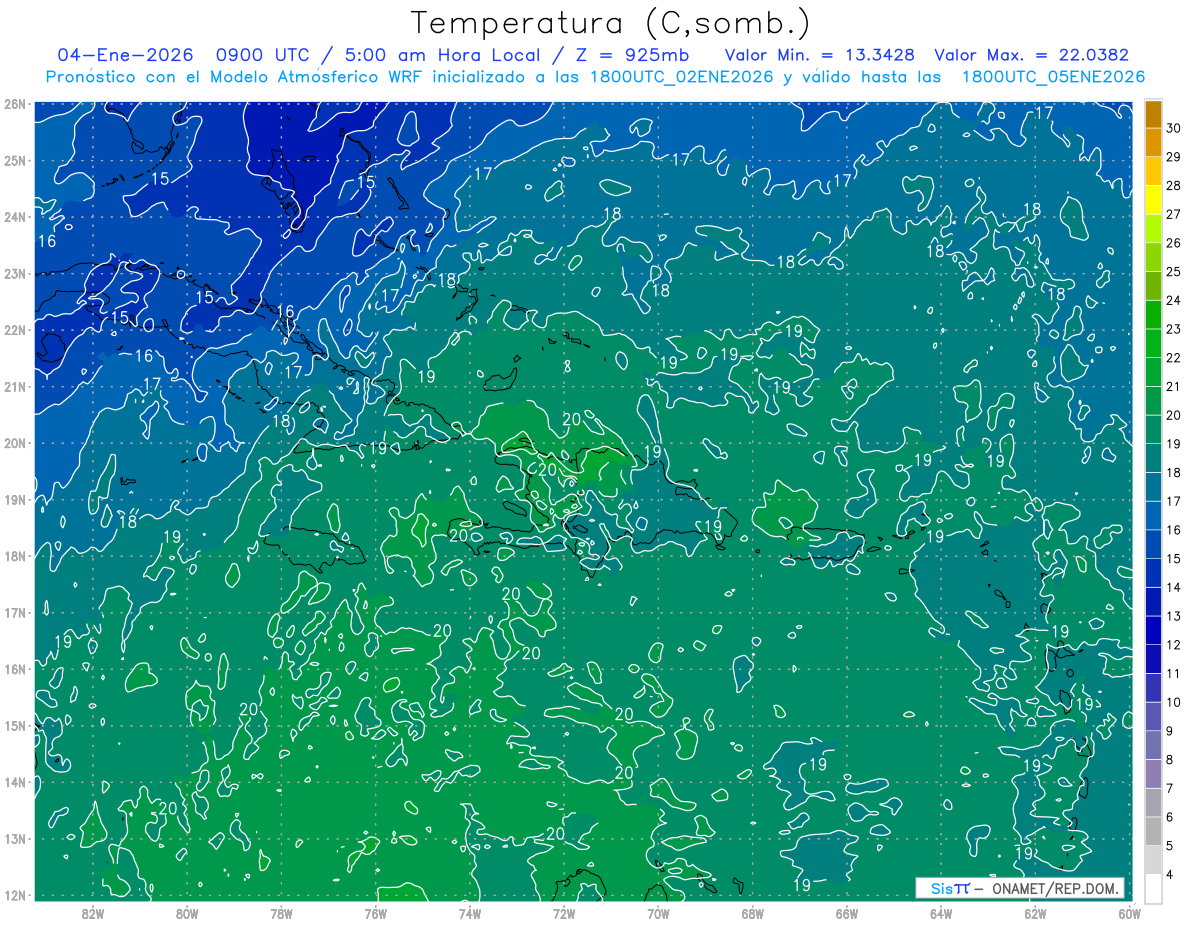Click the "15N" latitude label
This screenshot has height=927, width=1200.
pyautogui.click(x=14, y=726)
